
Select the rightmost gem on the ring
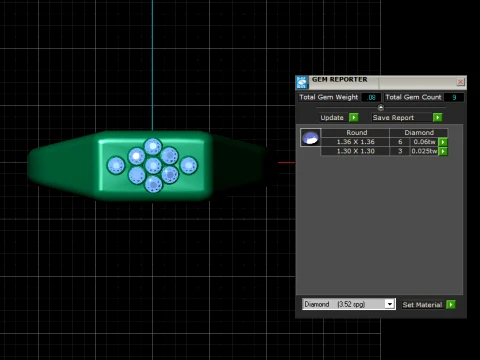point(189,165)
